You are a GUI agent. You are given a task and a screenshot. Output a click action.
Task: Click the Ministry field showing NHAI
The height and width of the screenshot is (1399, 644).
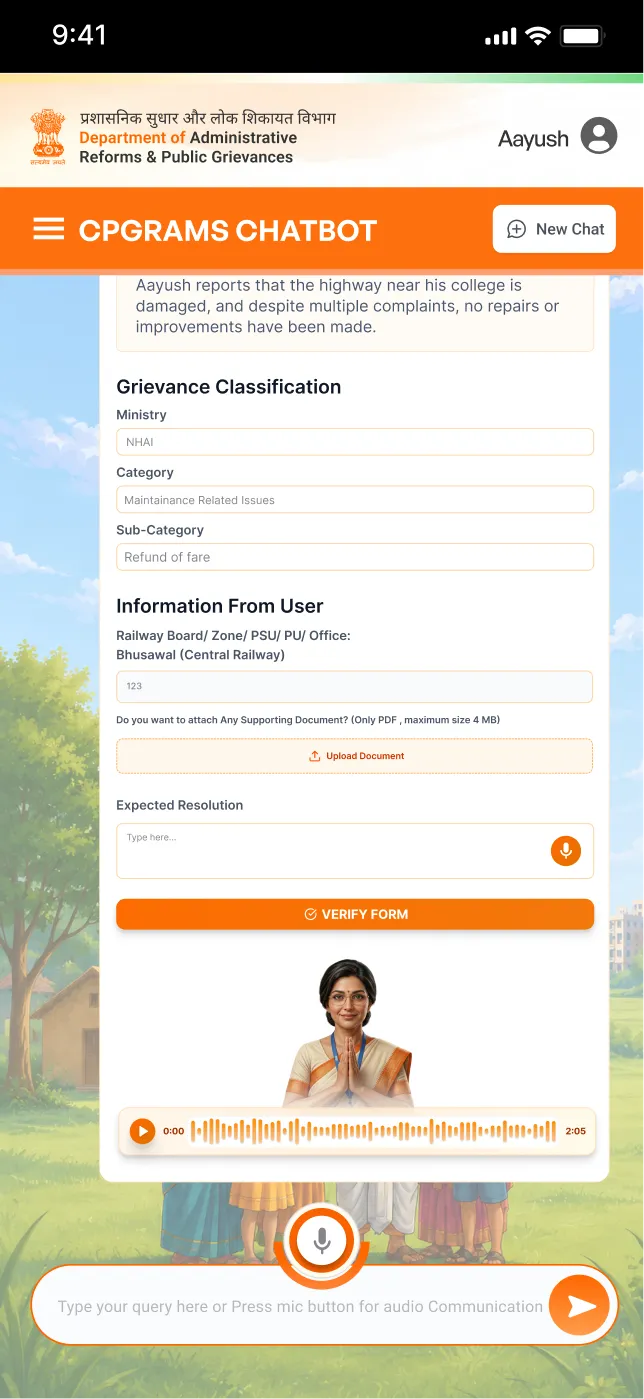point(355,442)
